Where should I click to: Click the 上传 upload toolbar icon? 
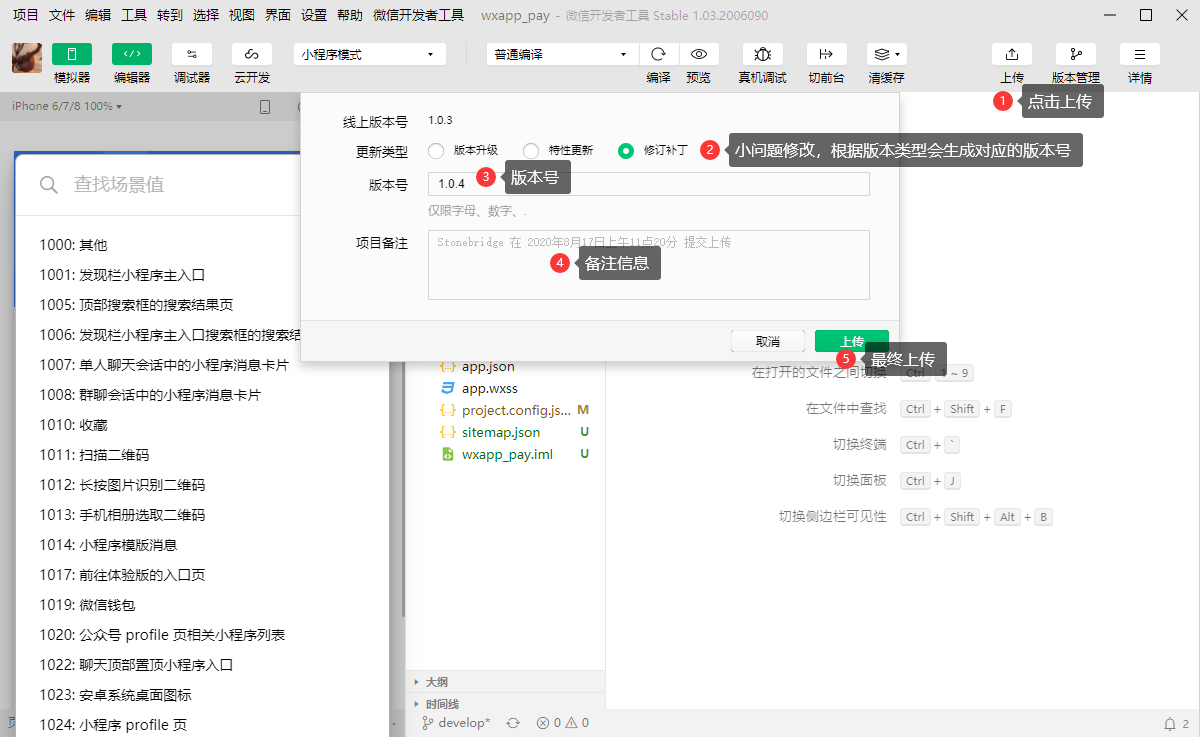pyautogui.click(x=1011, y=54)
